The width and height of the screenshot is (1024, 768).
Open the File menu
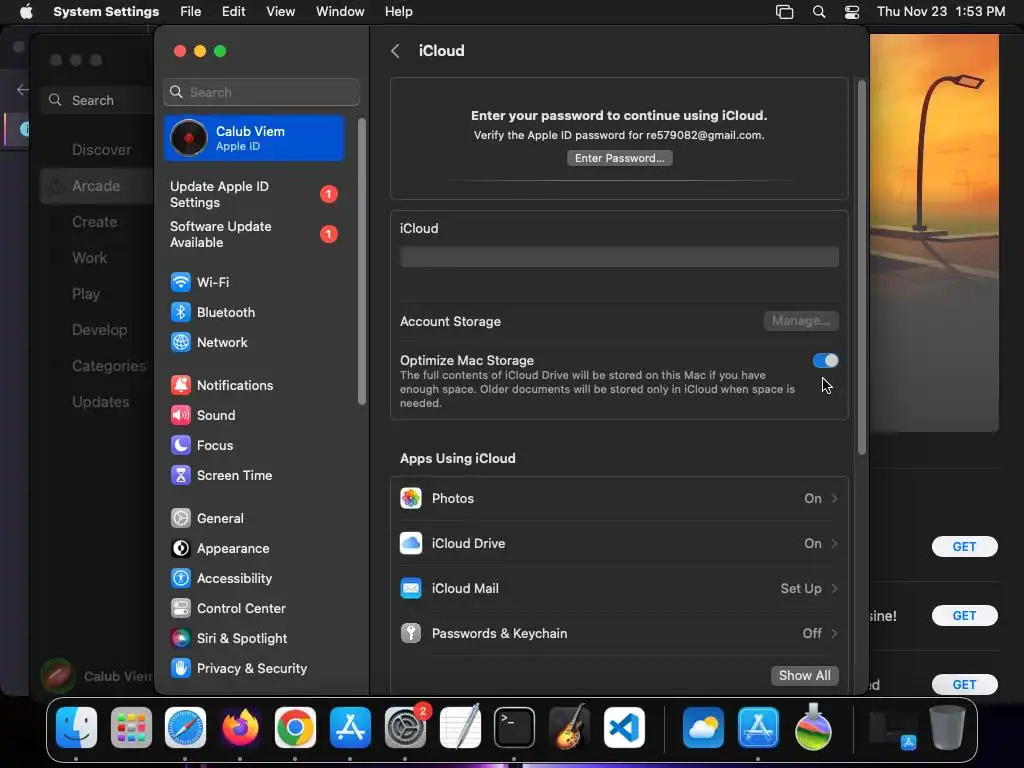191,12
